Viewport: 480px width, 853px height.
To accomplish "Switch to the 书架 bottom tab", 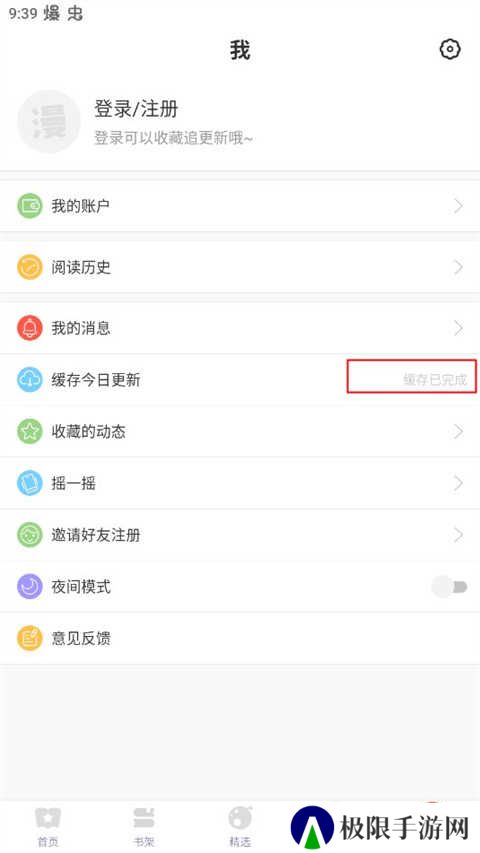I will (x=144, y=826).
